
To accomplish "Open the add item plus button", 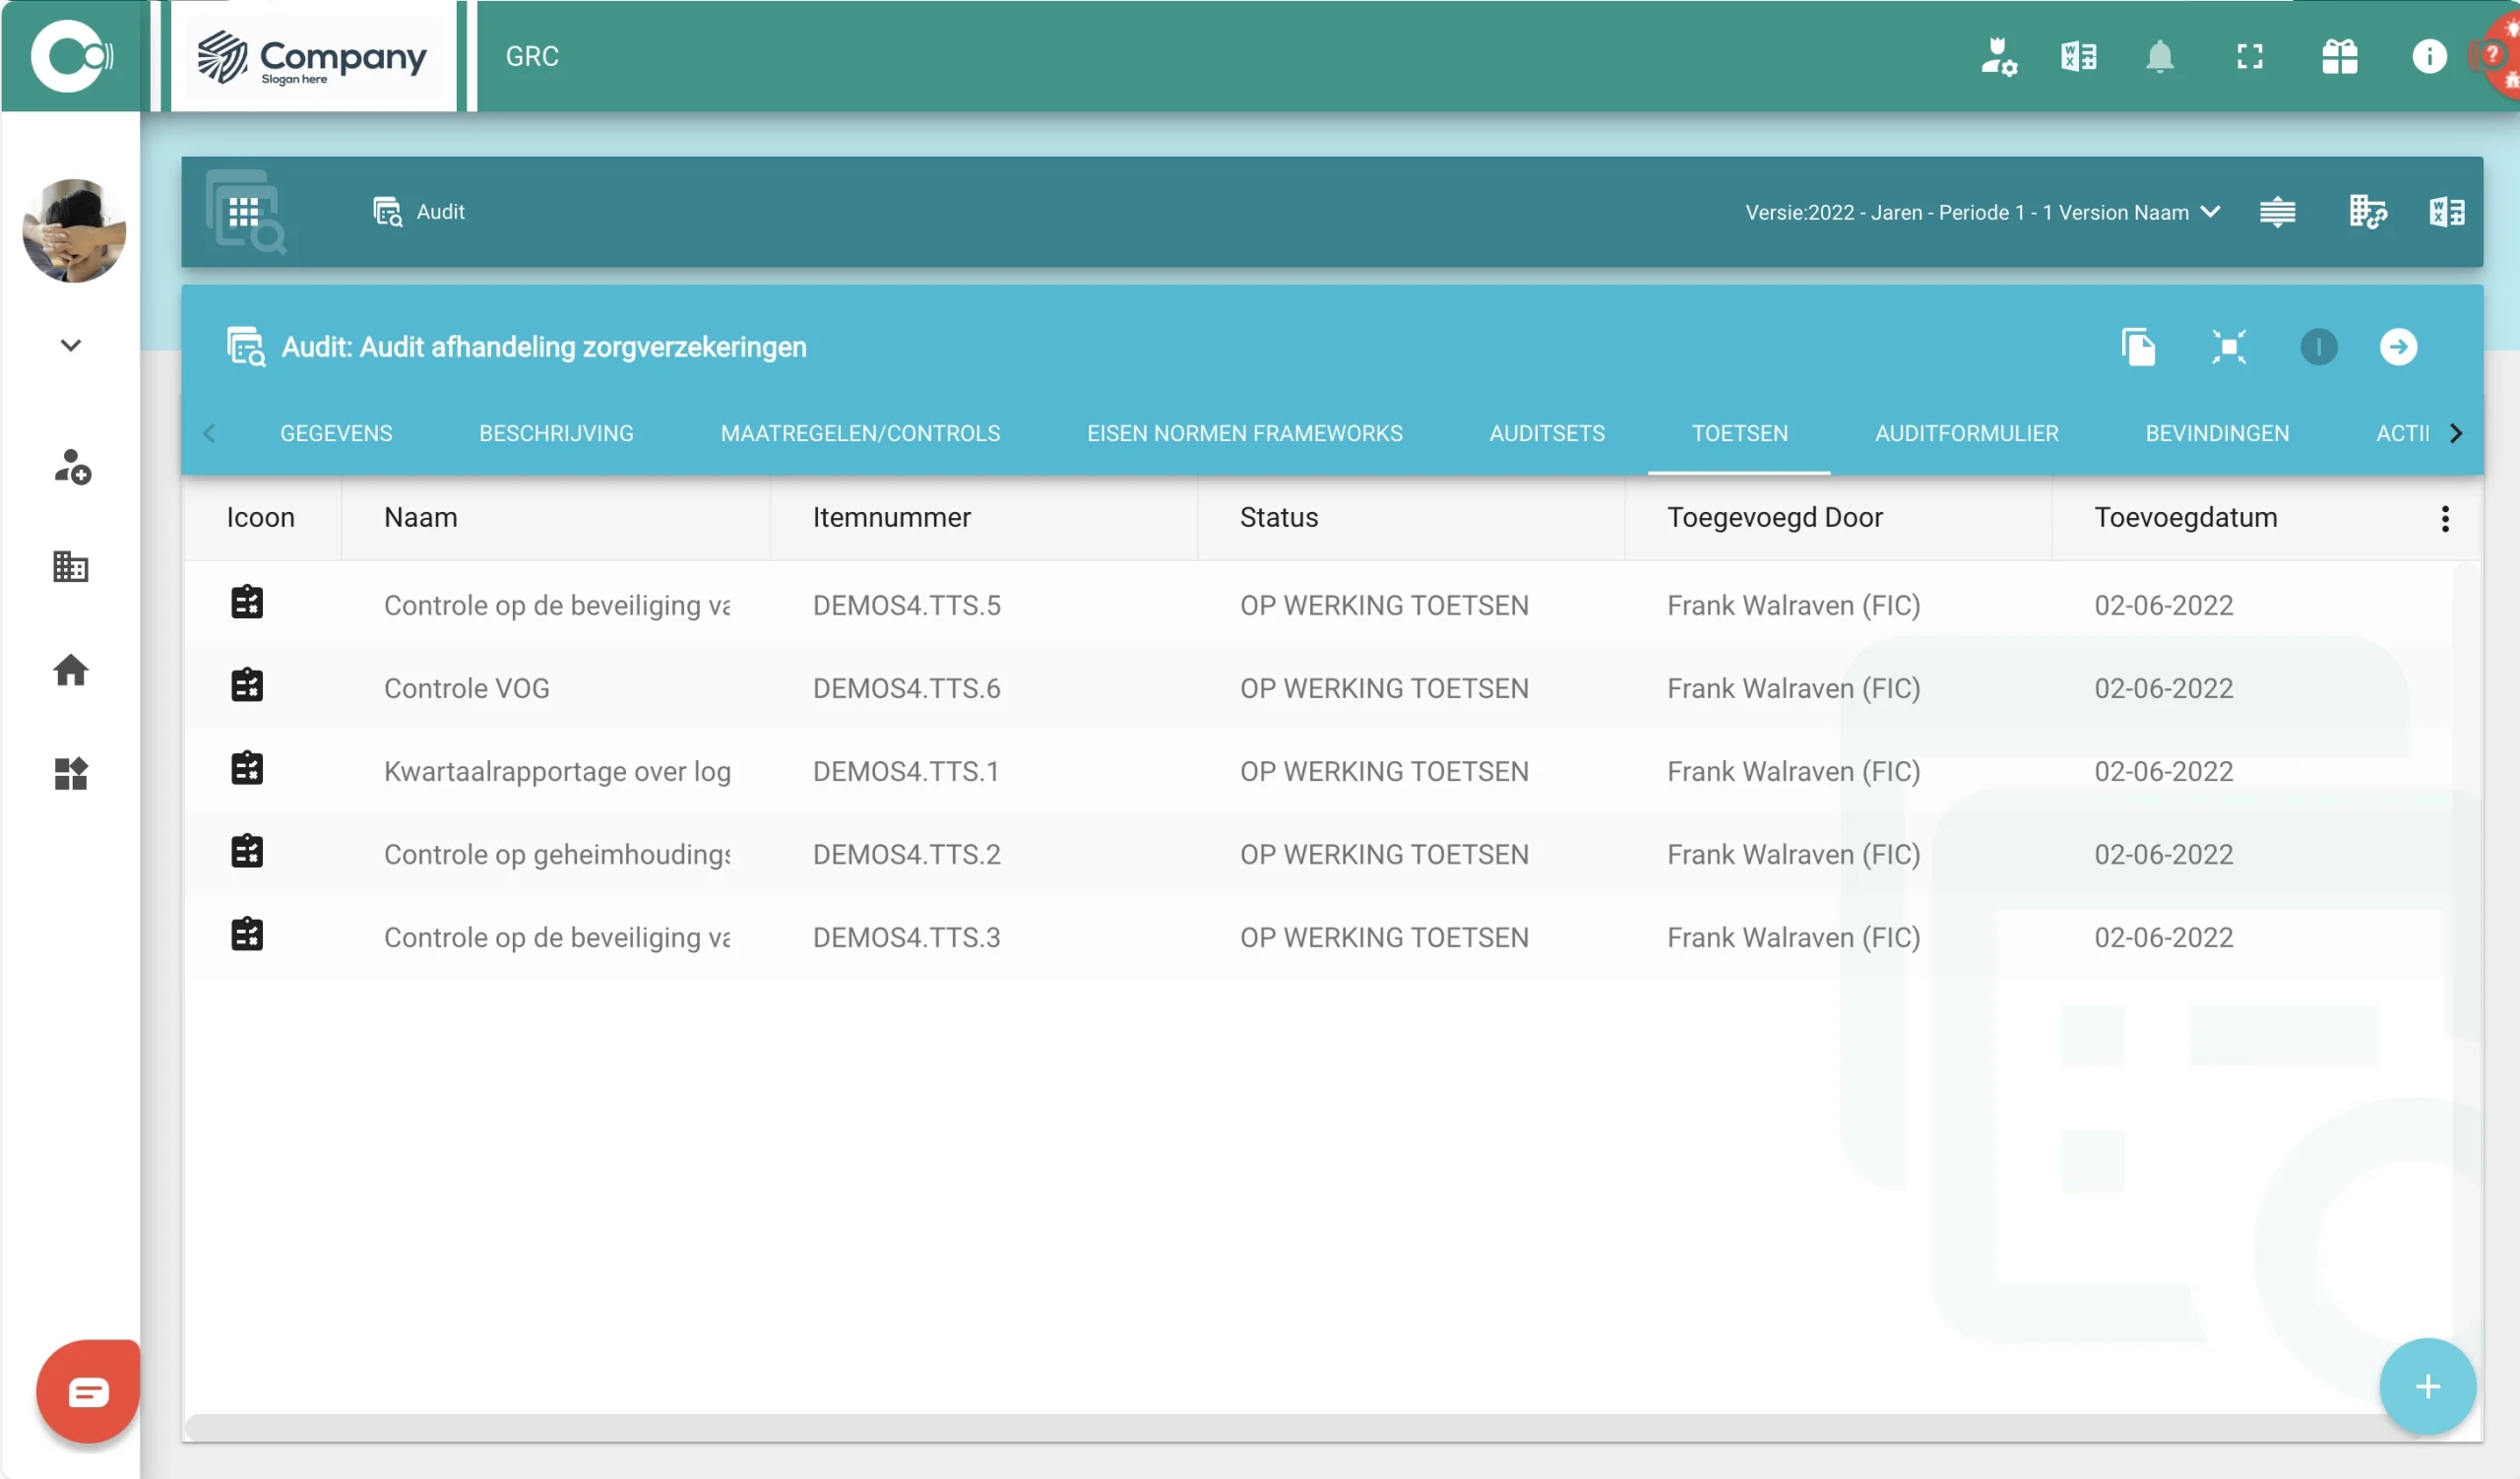I will pyautogui.click(x=2428, y=1387).
